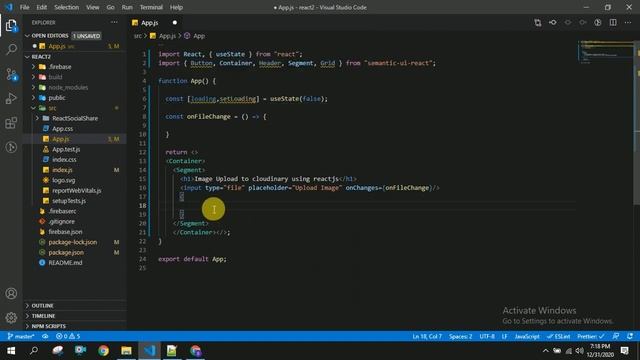Open the File menu
This screenshot has height=360, width=640.
(24, 7)
